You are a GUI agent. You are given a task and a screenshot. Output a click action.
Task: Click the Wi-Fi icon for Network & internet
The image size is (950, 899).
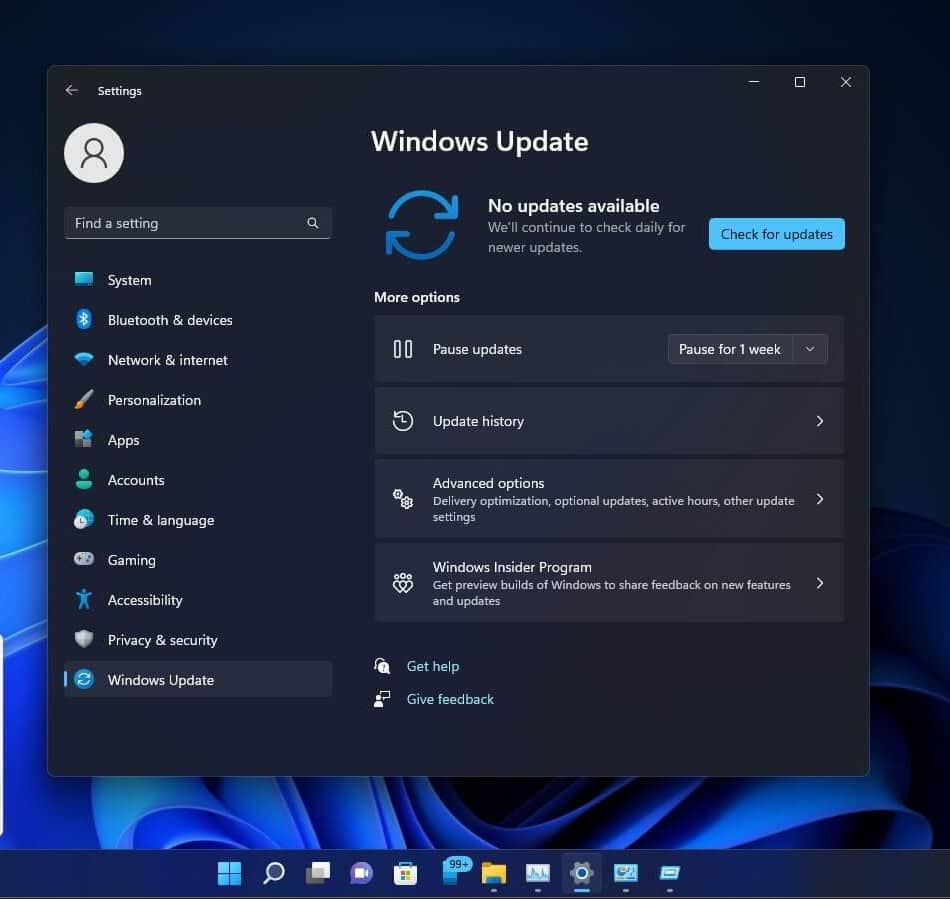click(84, 359)
